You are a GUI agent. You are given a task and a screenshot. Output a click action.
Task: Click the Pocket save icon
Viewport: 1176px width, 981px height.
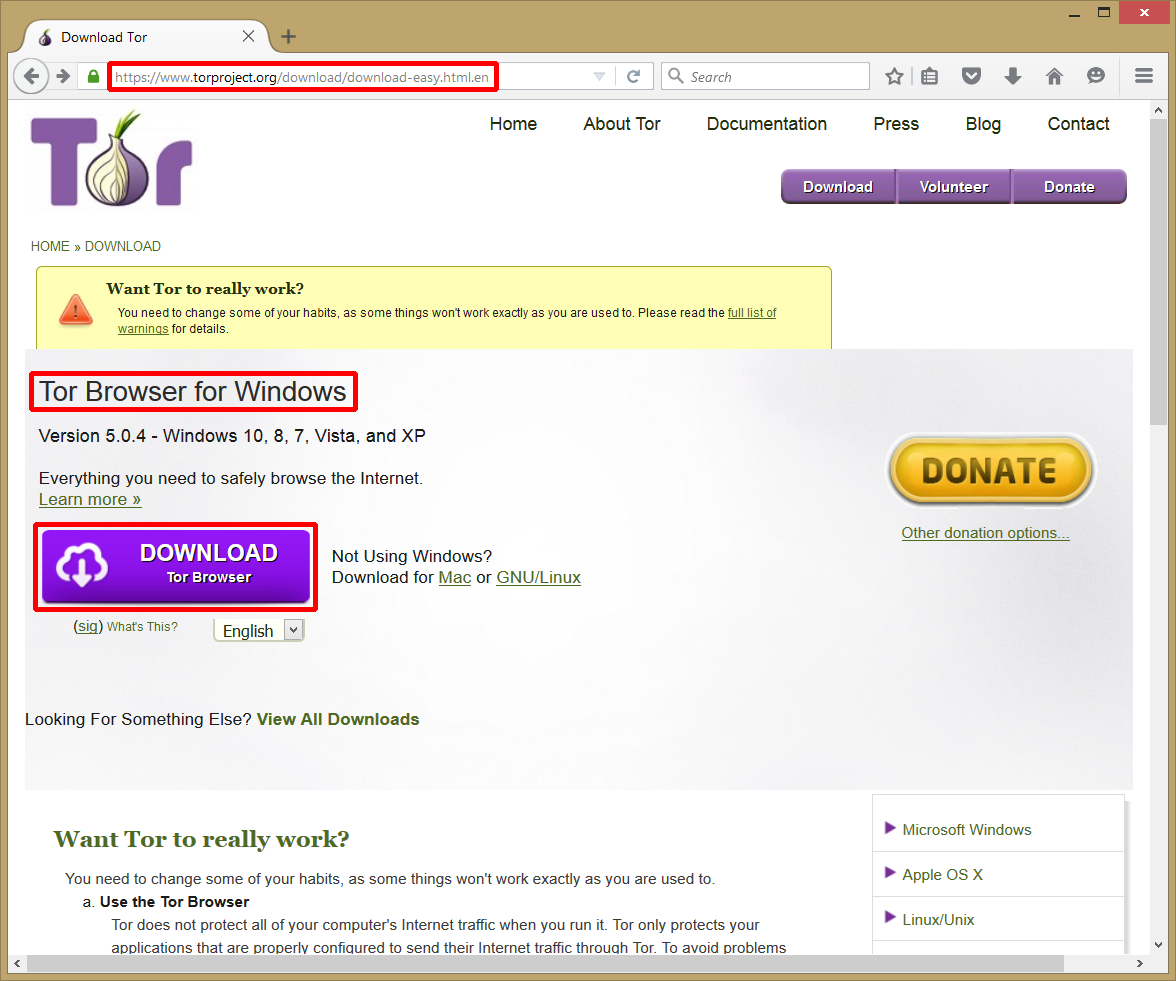[970, 76]
